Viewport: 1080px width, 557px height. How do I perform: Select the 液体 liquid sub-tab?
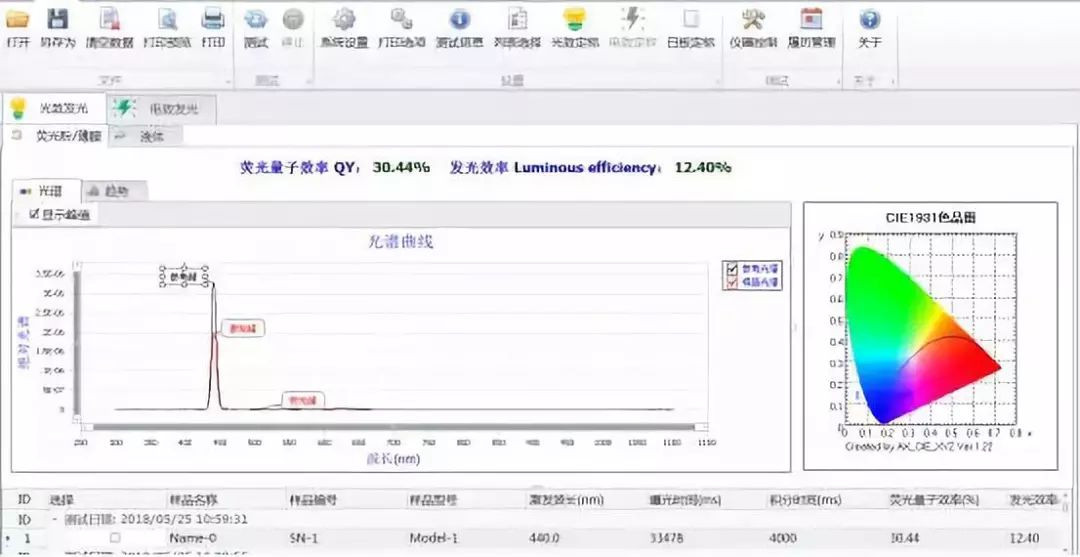[x=146, y=136]
